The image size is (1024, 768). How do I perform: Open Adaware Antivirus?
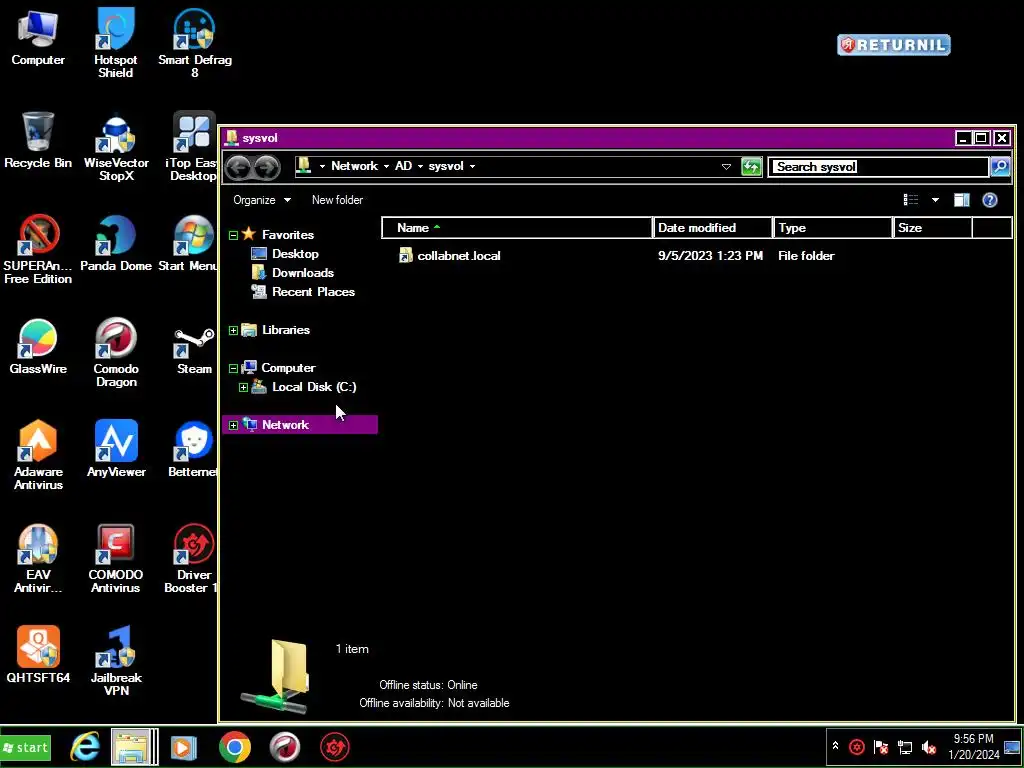pyautogui.click(x=38, y=456)
